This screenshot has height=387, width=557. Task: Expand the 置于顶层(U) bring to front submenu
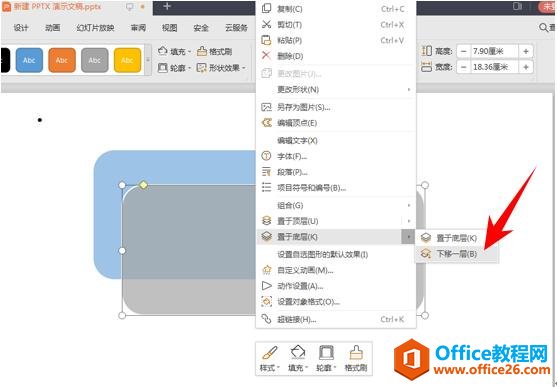pyautogui.click(x=336, y=221)
